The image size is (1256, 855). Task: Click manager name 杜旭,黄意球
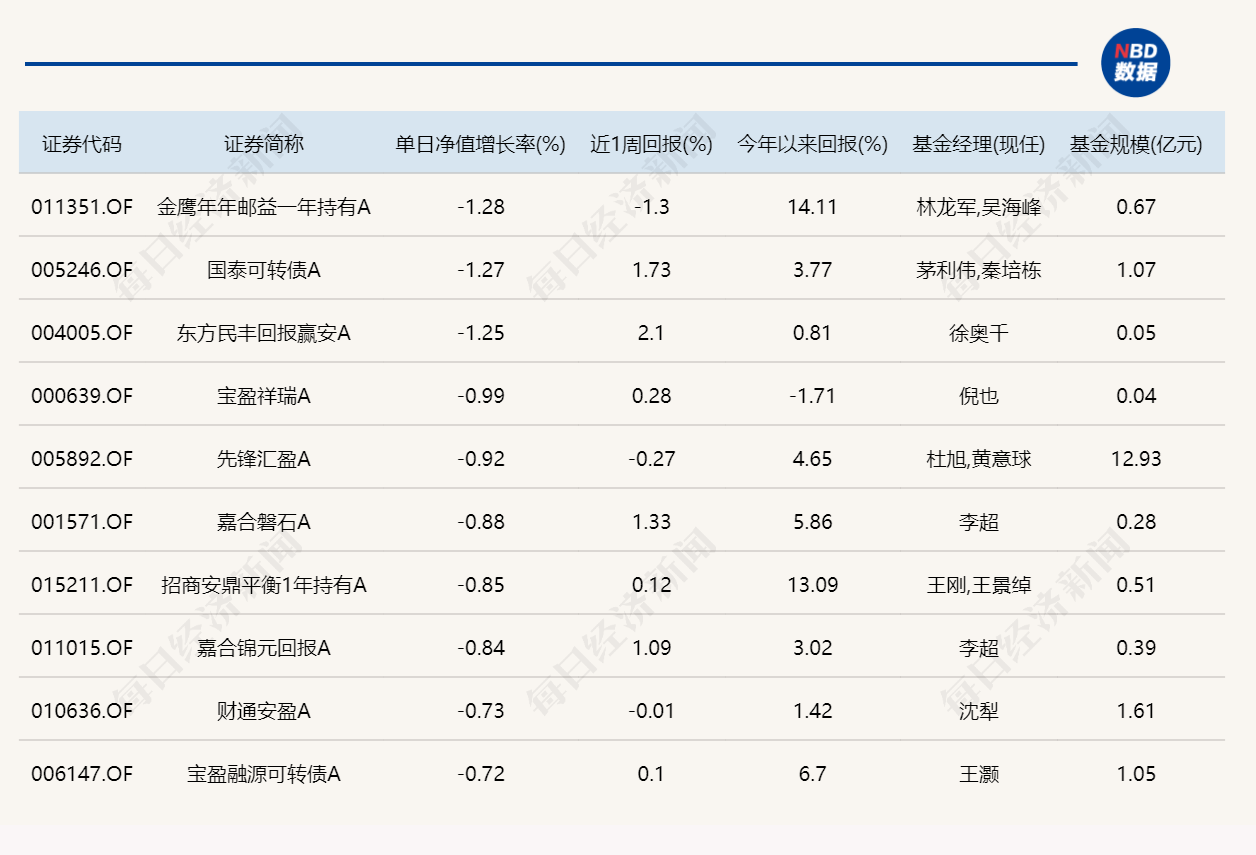pos(978,459)
